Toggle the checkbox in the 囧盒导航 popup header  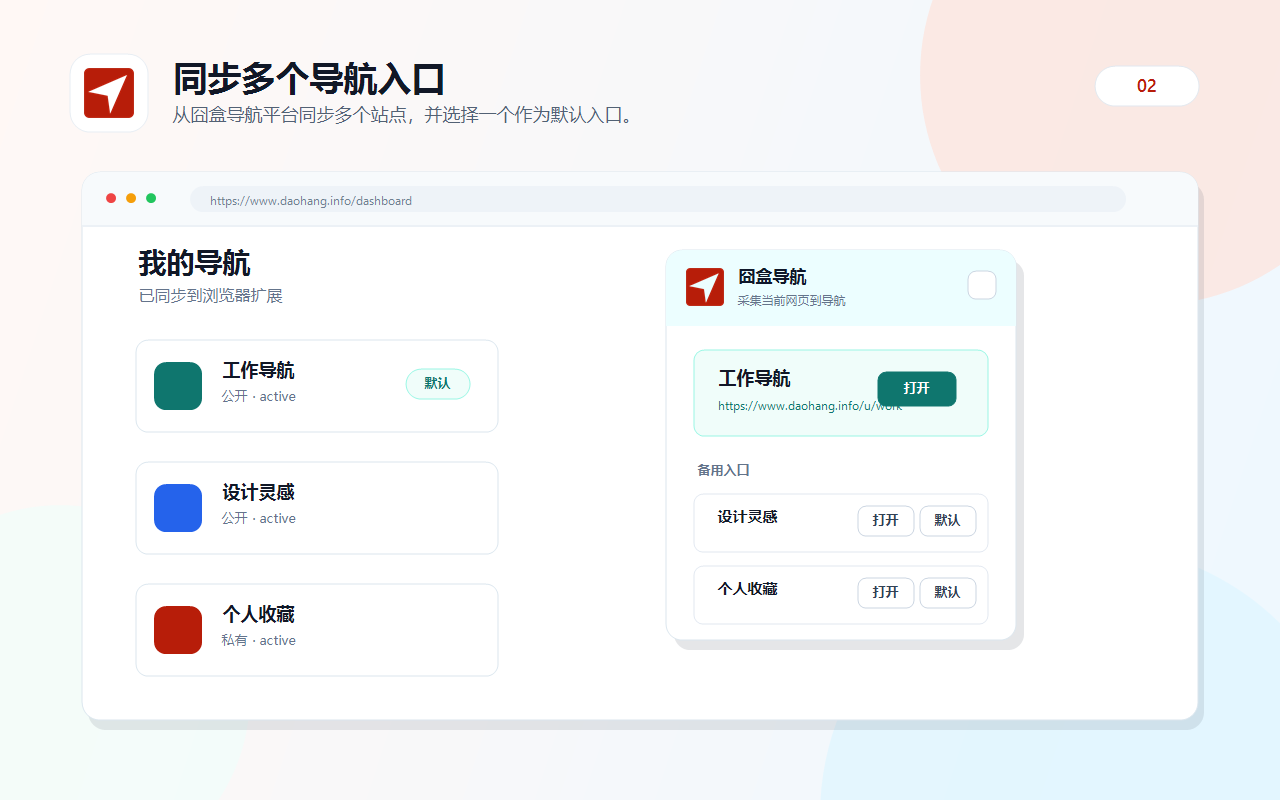982,285
